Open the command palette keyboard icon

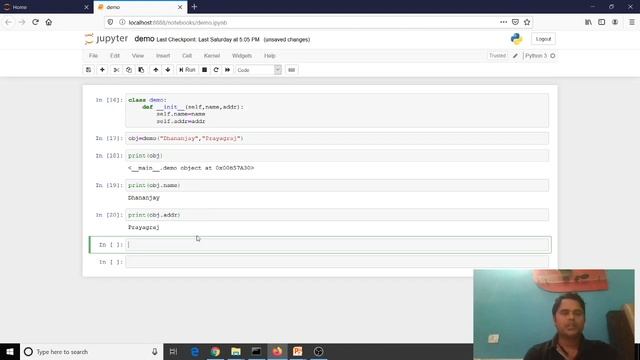click(x=291, y=70)
